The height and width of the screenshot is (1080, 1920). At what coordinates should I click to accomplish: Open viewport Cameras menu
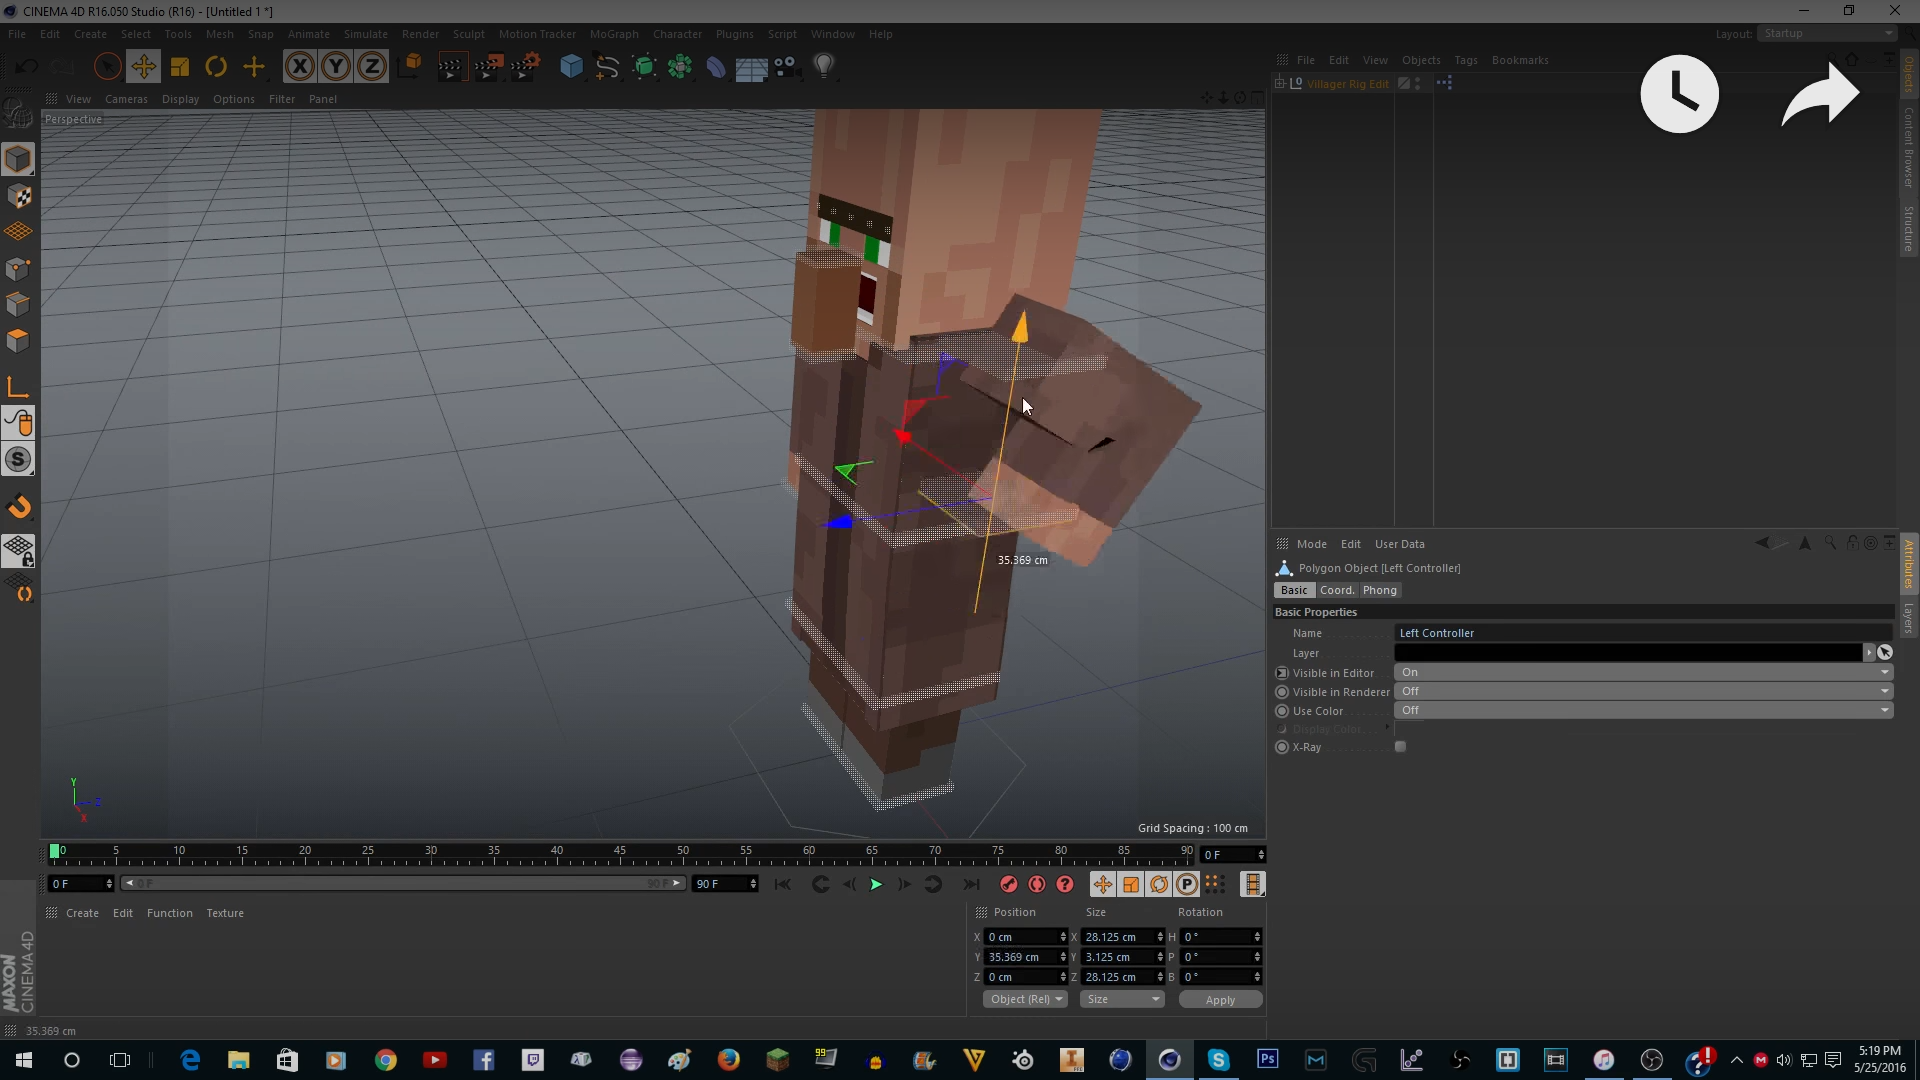tap(126, 99)
